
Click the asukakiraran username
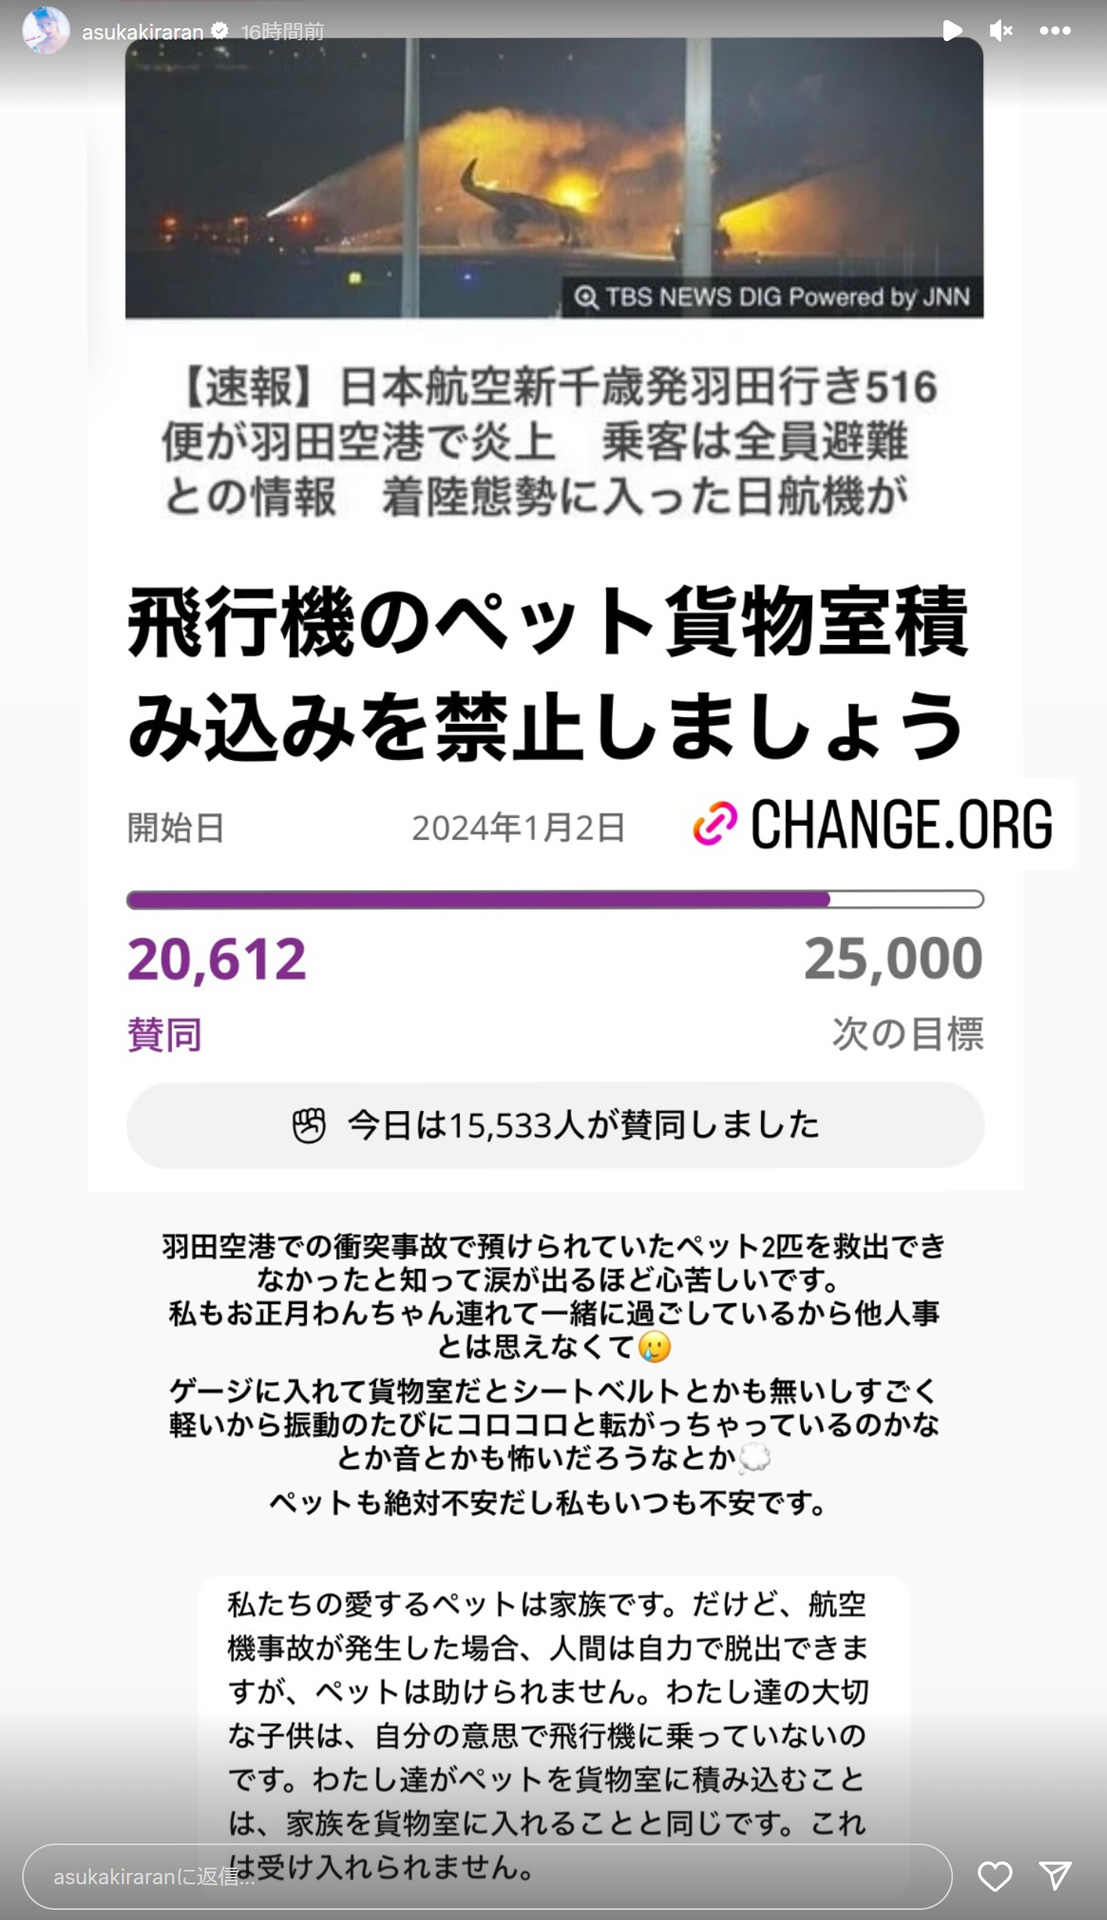click(x=143, y=32)
